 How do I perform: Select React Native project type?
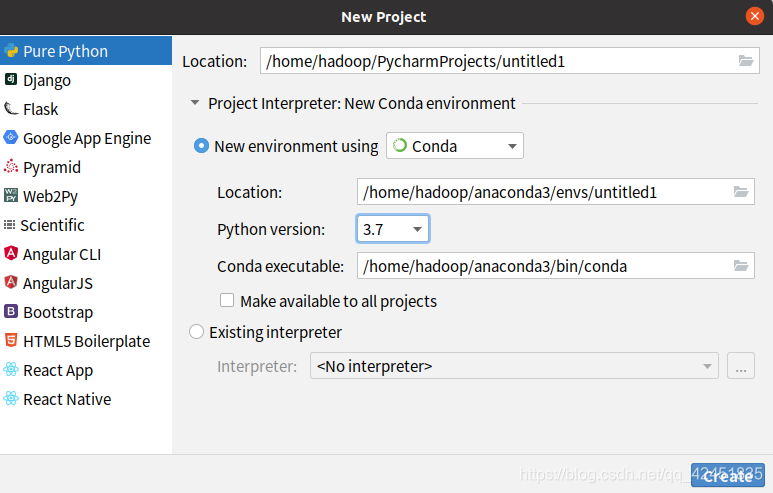point(86,399)
